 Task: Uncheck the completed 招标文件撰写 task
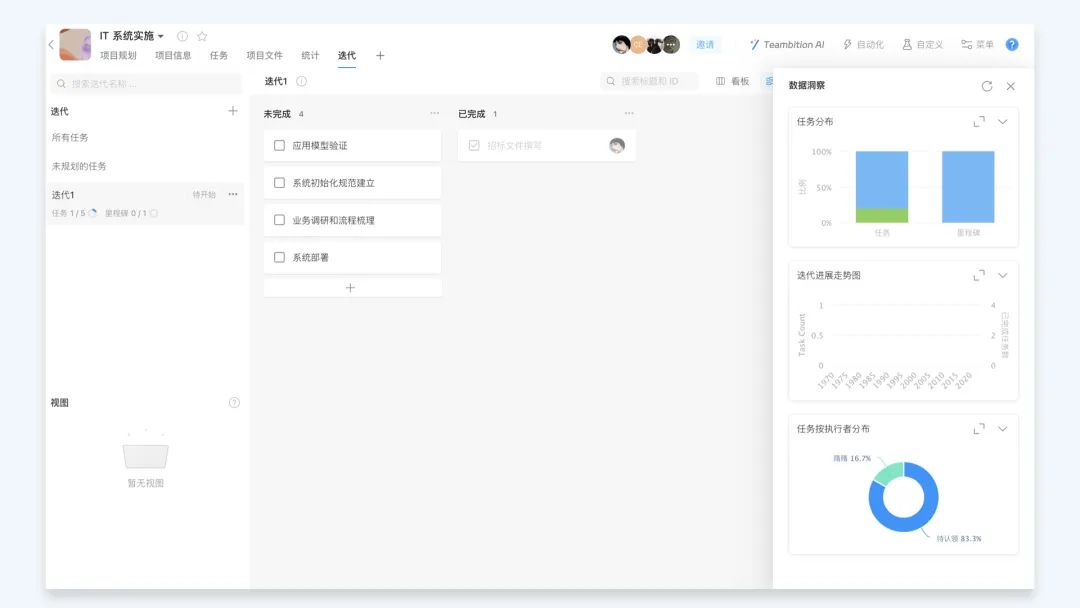(x=474, y=146)
